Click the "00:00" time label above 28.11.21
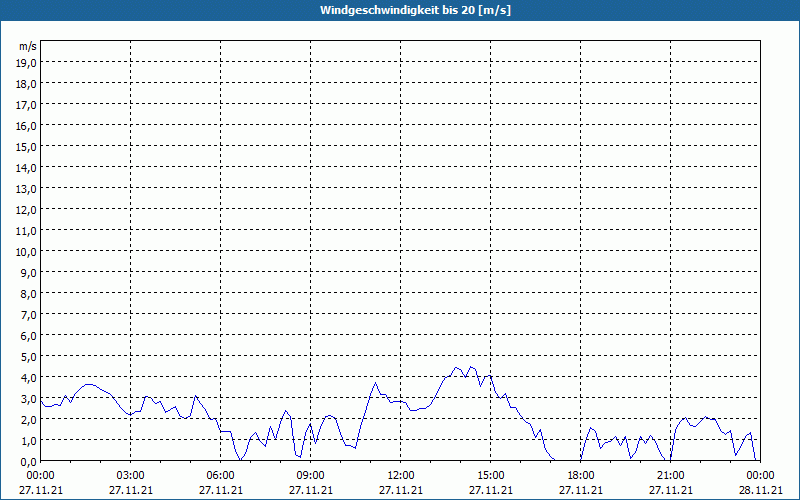The image size is (800, 500). 761,476
